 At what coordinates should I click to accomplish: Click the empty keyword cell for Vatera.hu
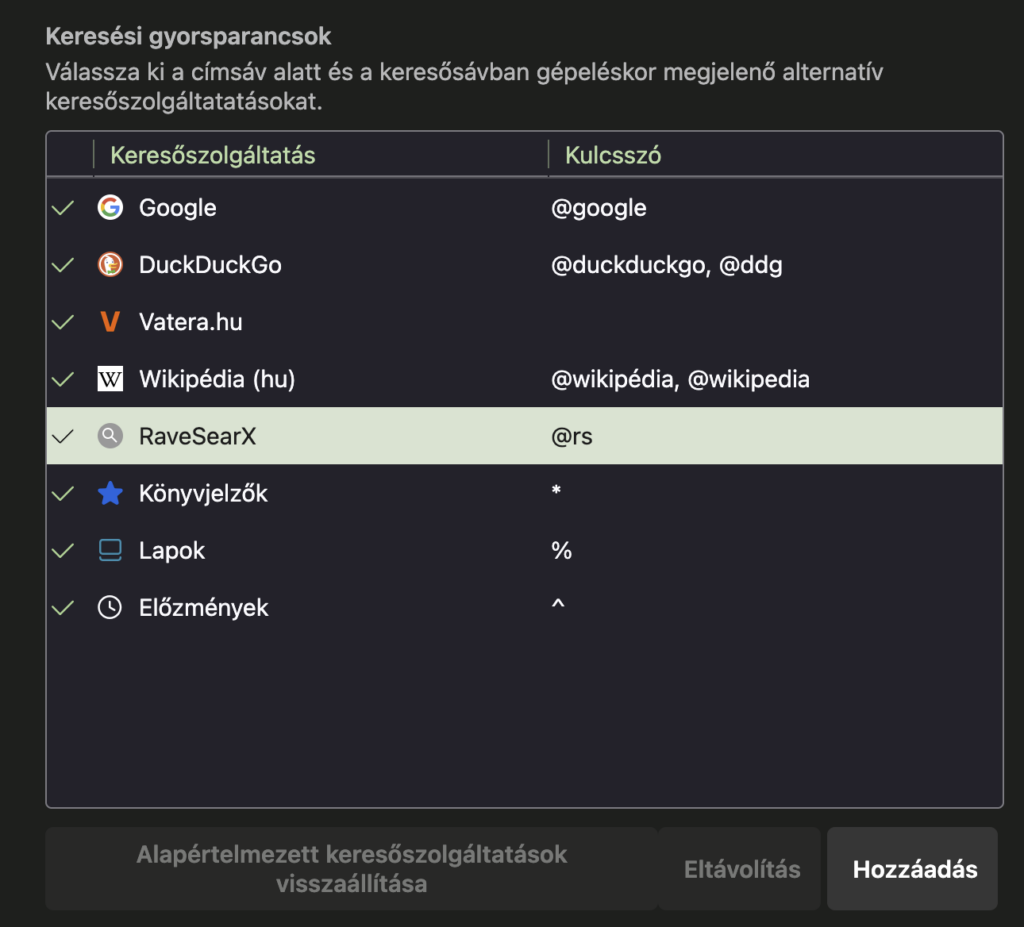775,322
